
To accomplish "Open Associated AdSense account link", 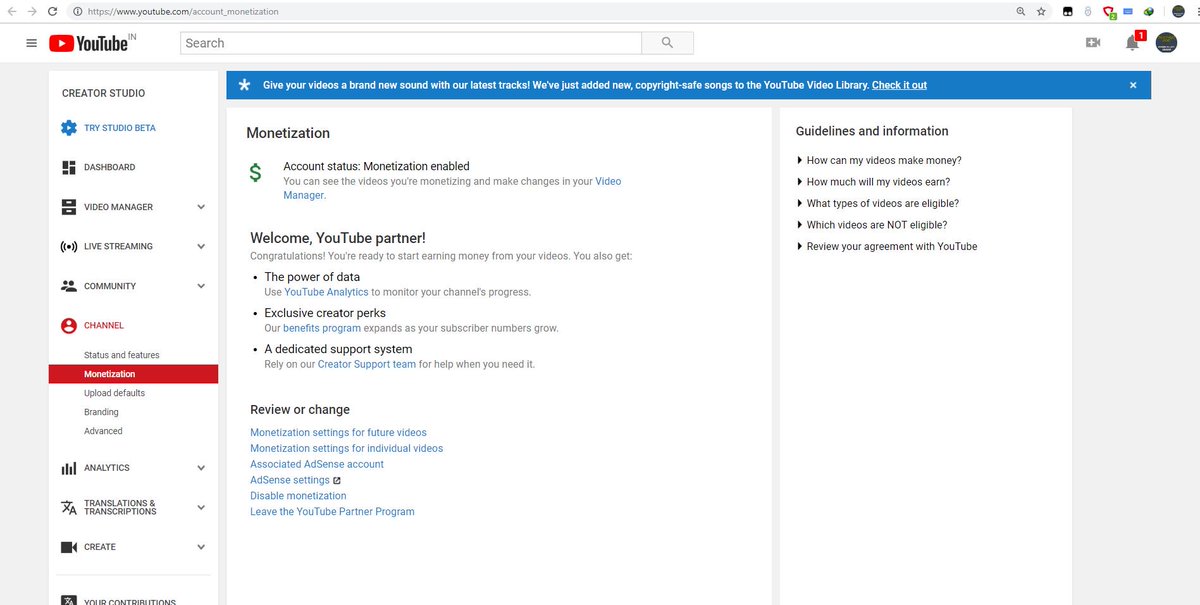I will (317, 464).
